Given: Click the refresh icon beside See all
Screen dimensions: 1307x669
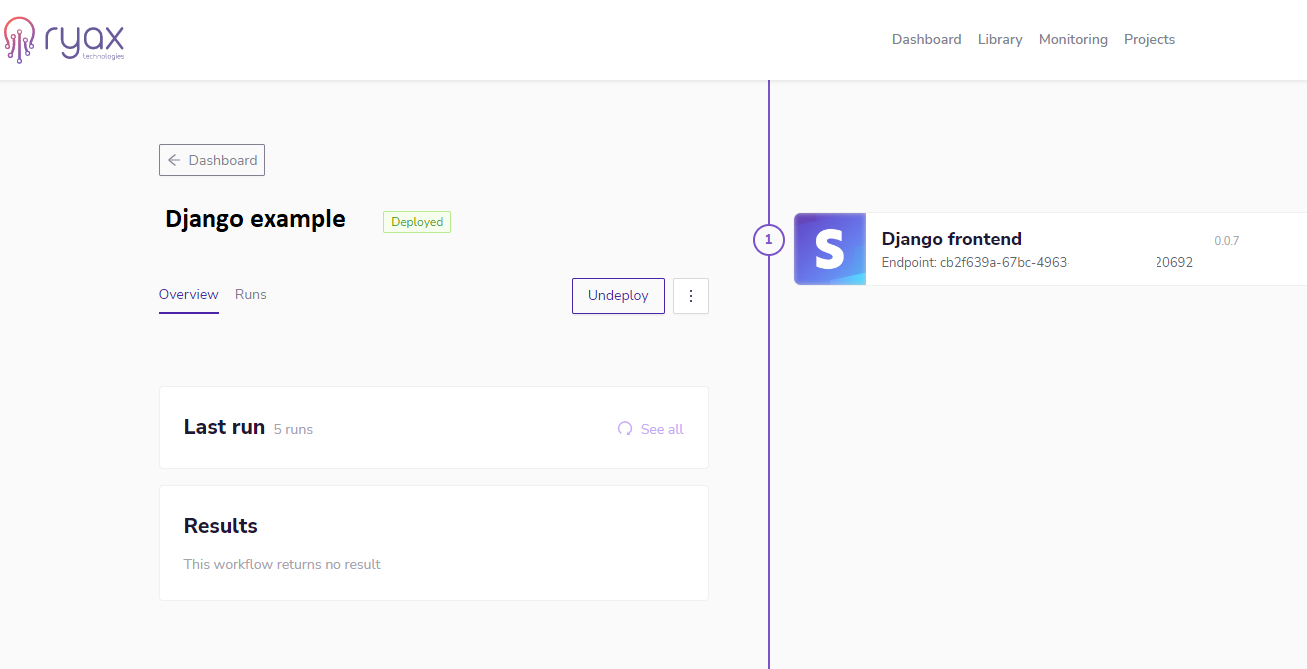Looking at the screenshot, I should pos(625,429).
